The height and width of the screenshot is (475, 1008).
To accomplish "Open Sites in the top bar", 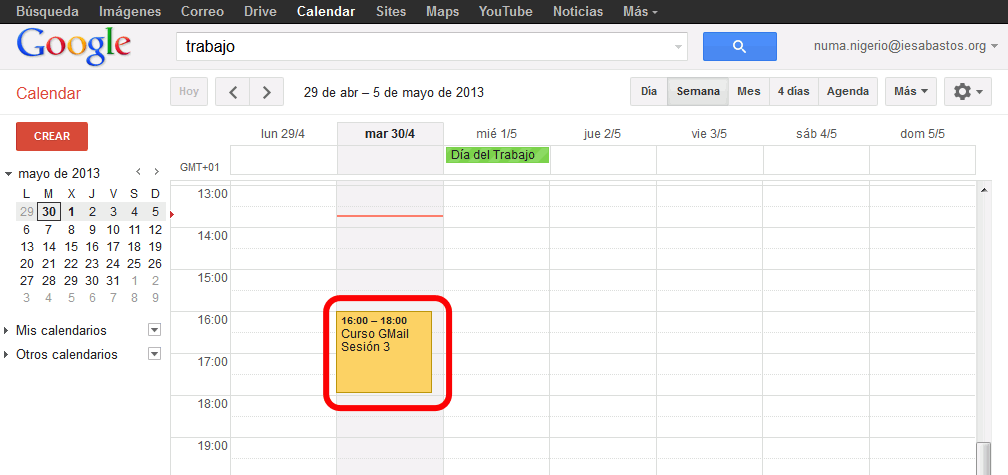I will 391,12.
